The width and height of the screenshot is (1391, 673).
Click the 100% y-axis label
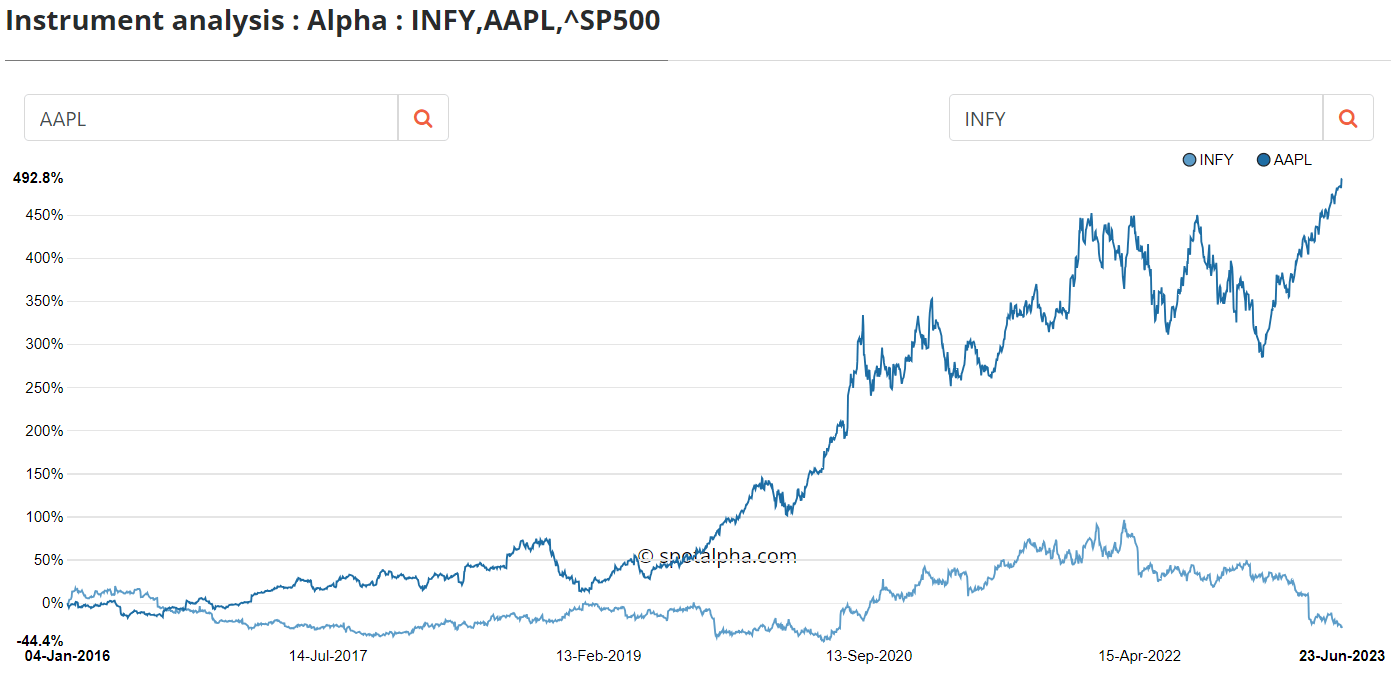click(x=45, y=517)
